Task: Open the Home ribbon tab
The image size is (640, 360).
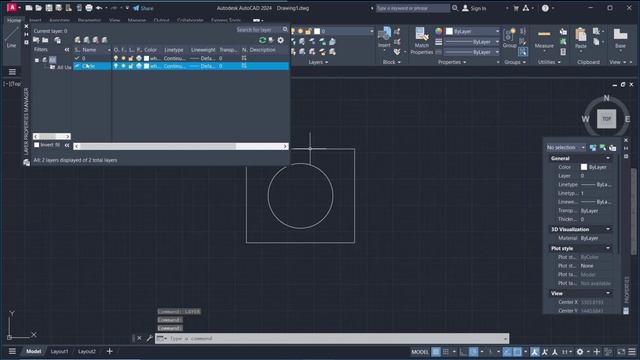Action: coord(13,20)
